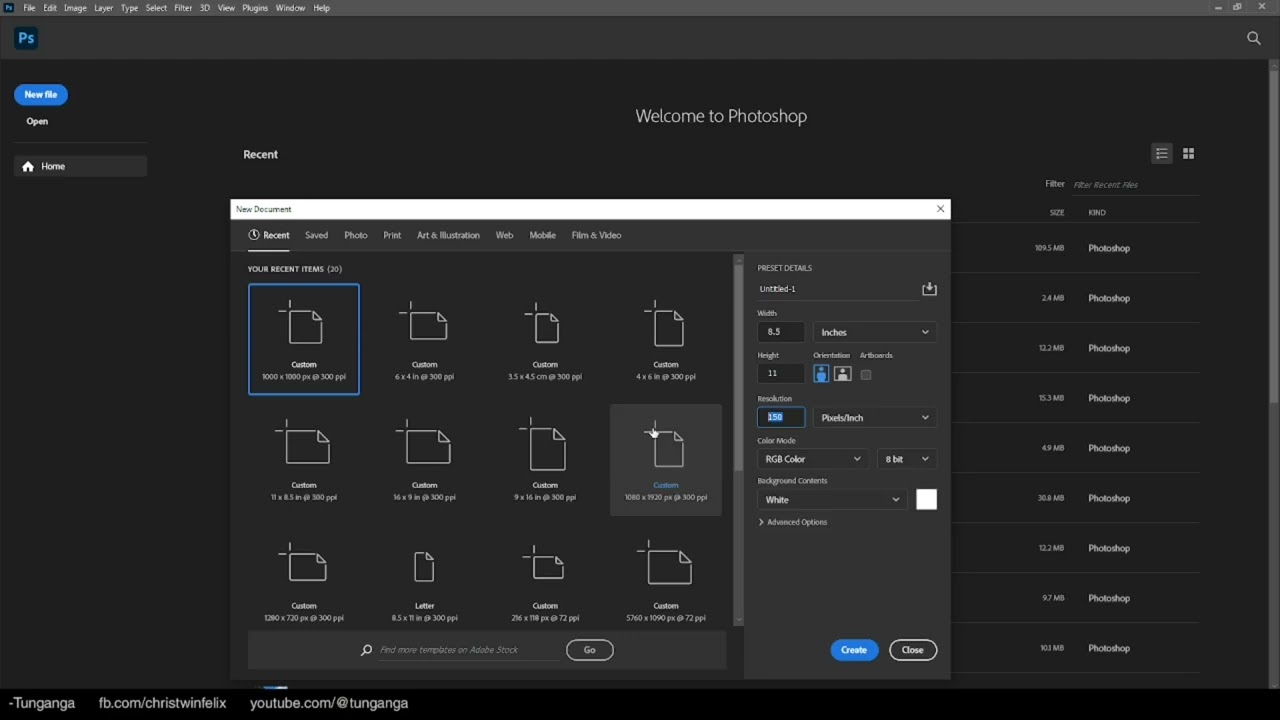Screen dimensions: 1280x720
Task: Select portrait orientation icon
Action: 821,374
